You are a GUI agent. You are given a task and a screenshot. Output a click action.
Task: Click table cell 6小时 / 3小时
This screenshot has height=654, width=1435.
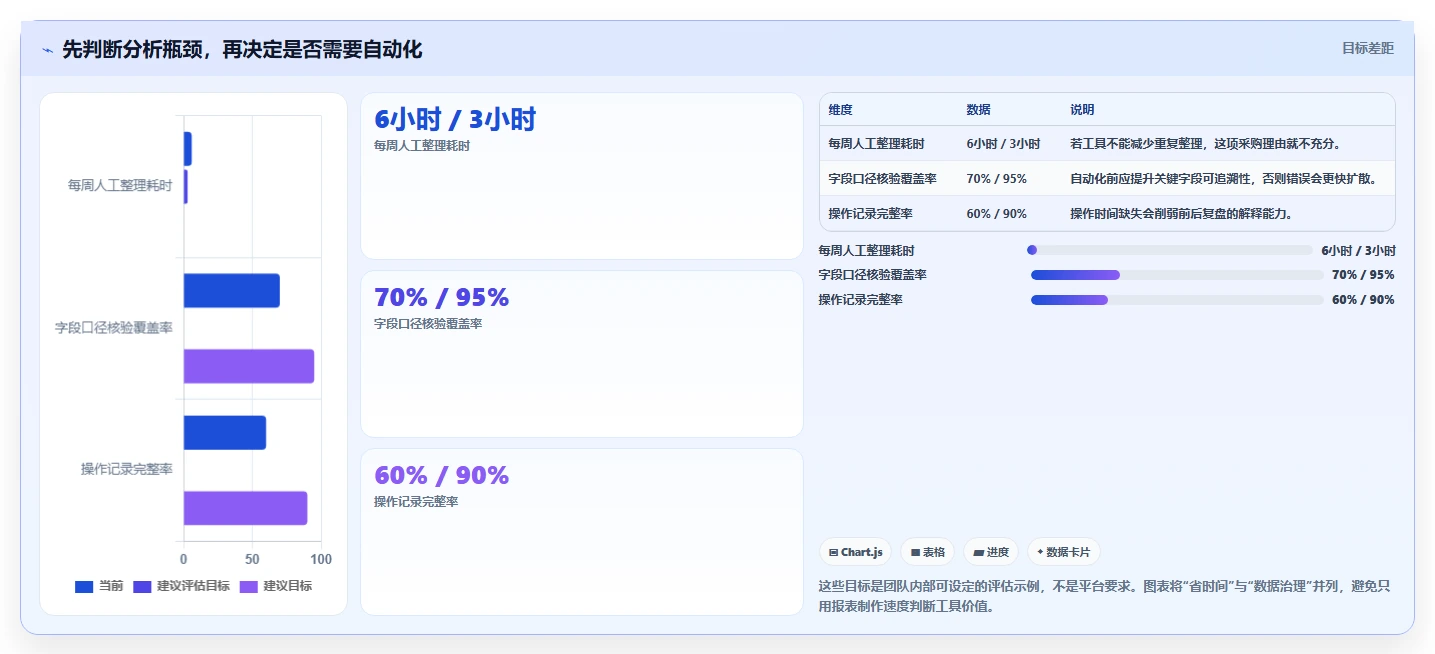[1003, 144]
